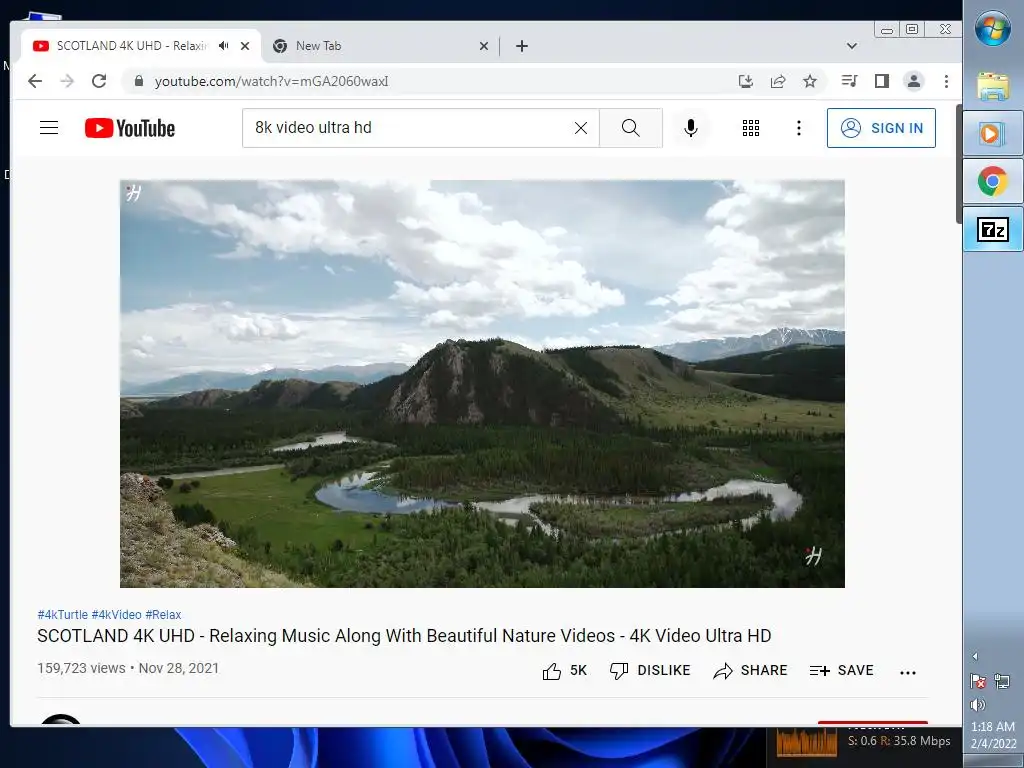The height and width of the screenshot is (768, 1024).
Task: Click the network tray icon
Action: [x=1002, y=681]
